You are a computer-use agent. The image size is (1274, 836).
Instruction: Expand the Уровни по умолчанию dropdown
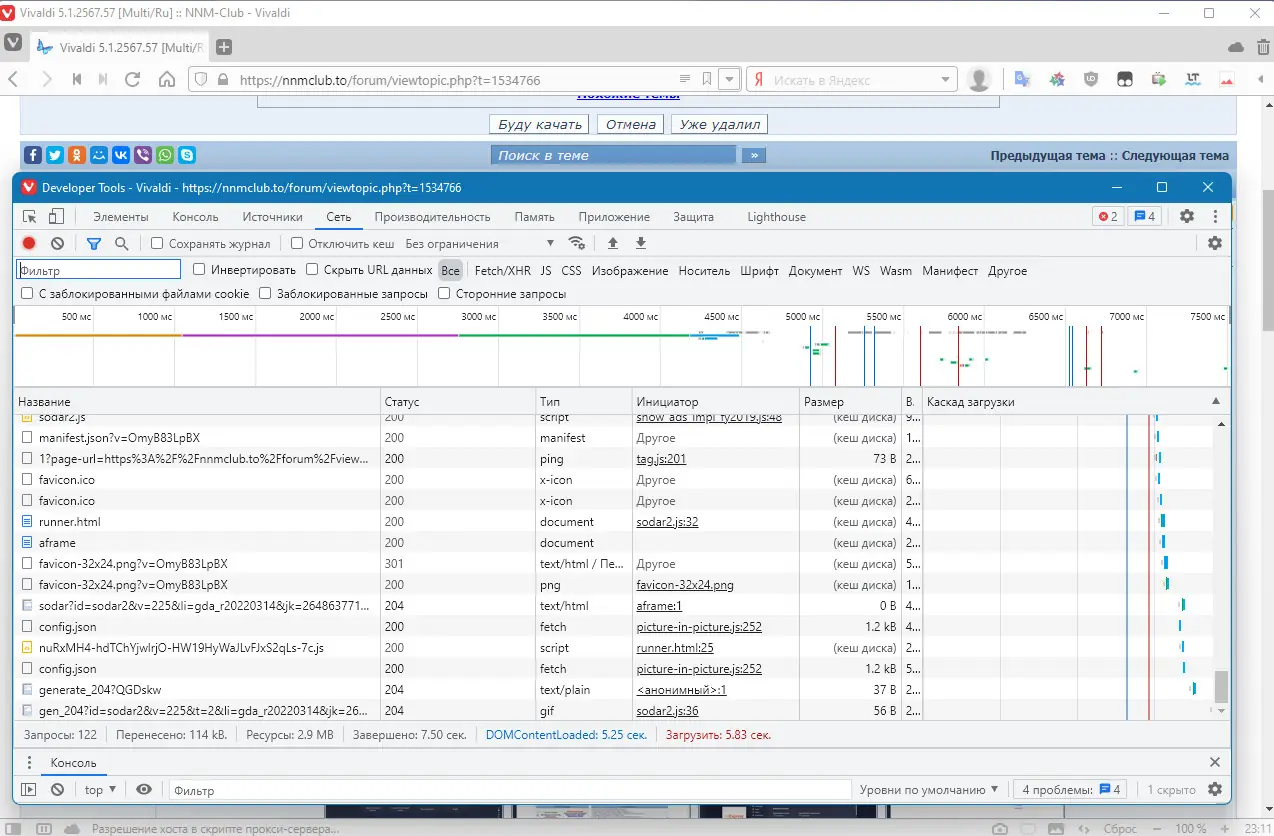[x=929, y=789]
